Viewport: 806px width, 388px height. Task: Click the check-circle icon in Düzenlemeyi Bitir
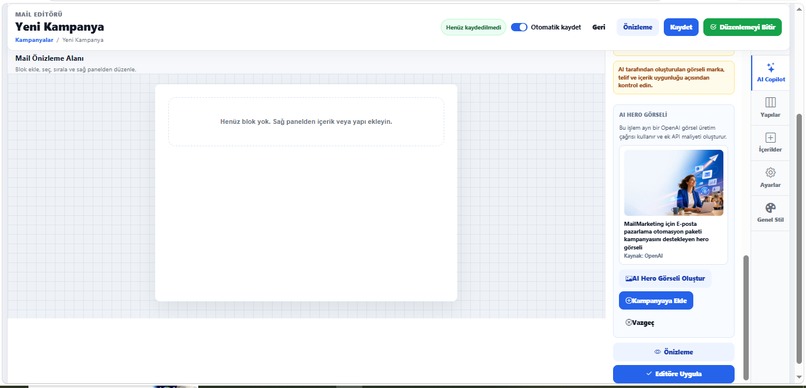point(713,27)
